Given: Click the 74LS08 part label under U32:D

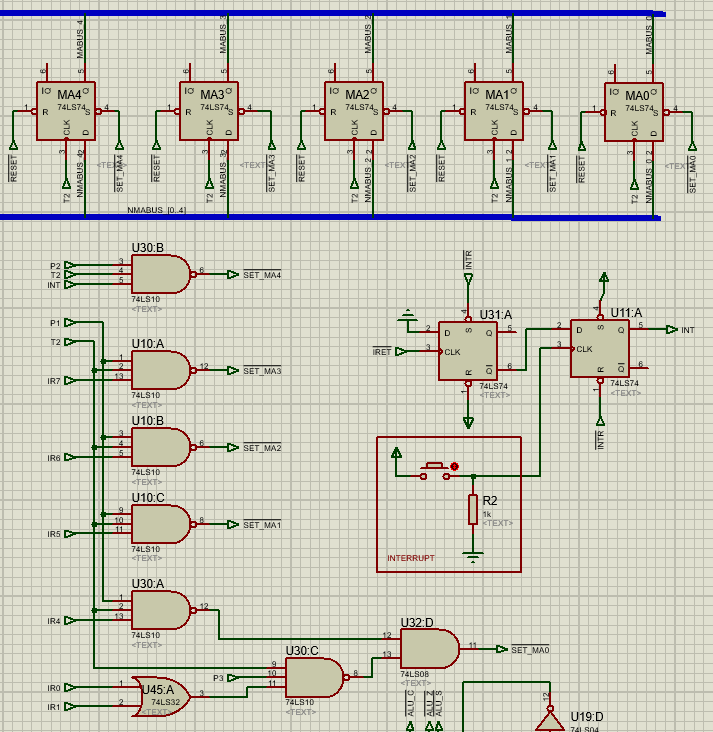Looking at the screenshot, I should [415, 674].
